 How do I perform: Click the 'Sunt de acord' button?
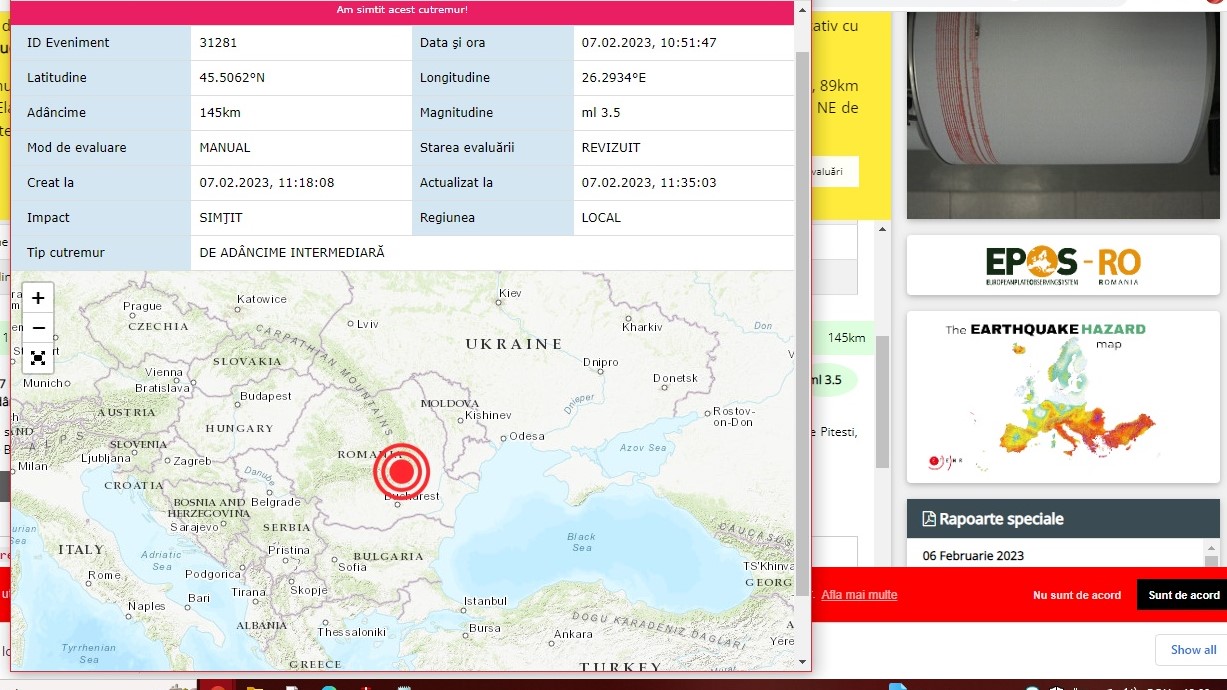pyautogui.click(x=1183, y=595)
